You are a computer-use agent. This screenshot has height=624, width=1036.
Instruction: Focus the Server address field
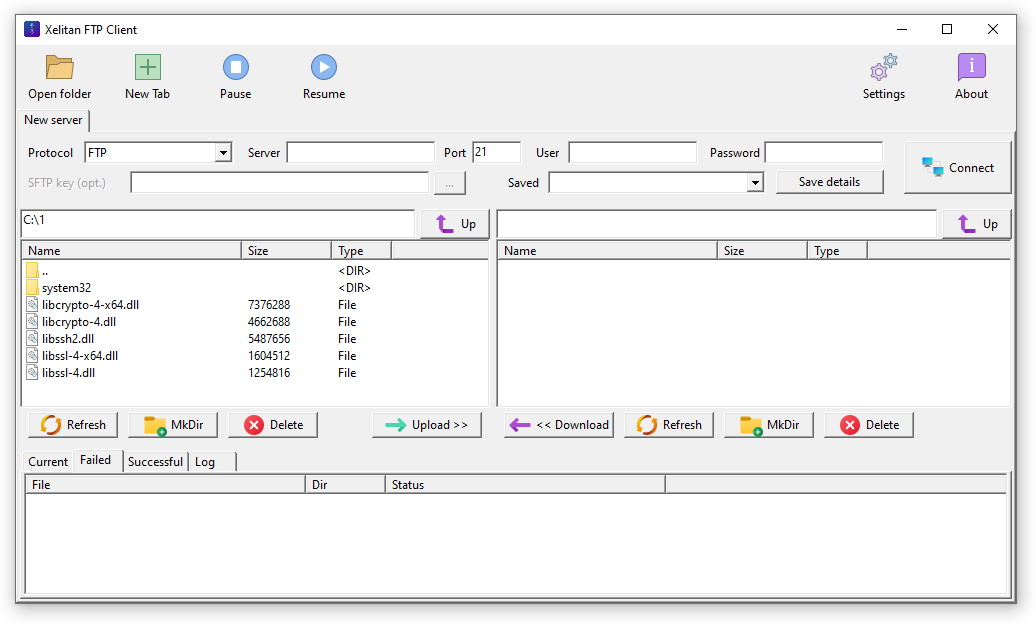click(x=361, y=153)
